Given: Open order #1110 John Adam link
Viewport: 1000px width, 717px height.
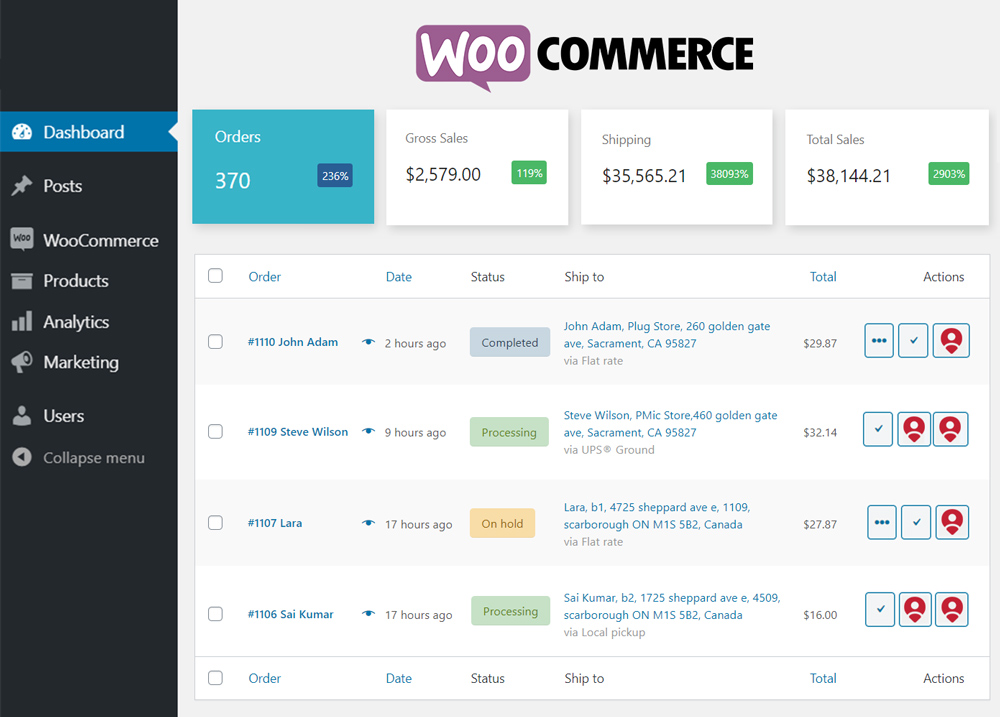Looking at the screenshot, I should point(293,342).
